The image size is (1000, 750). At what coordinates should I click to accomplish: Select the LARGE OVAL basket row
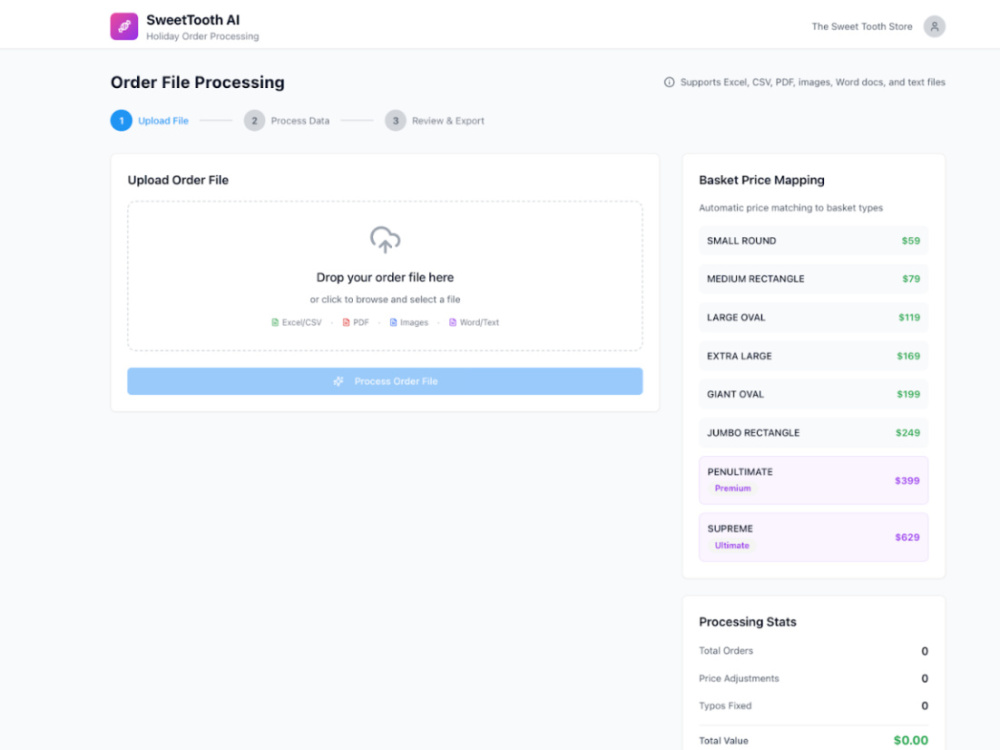click(x=813, y=318)
